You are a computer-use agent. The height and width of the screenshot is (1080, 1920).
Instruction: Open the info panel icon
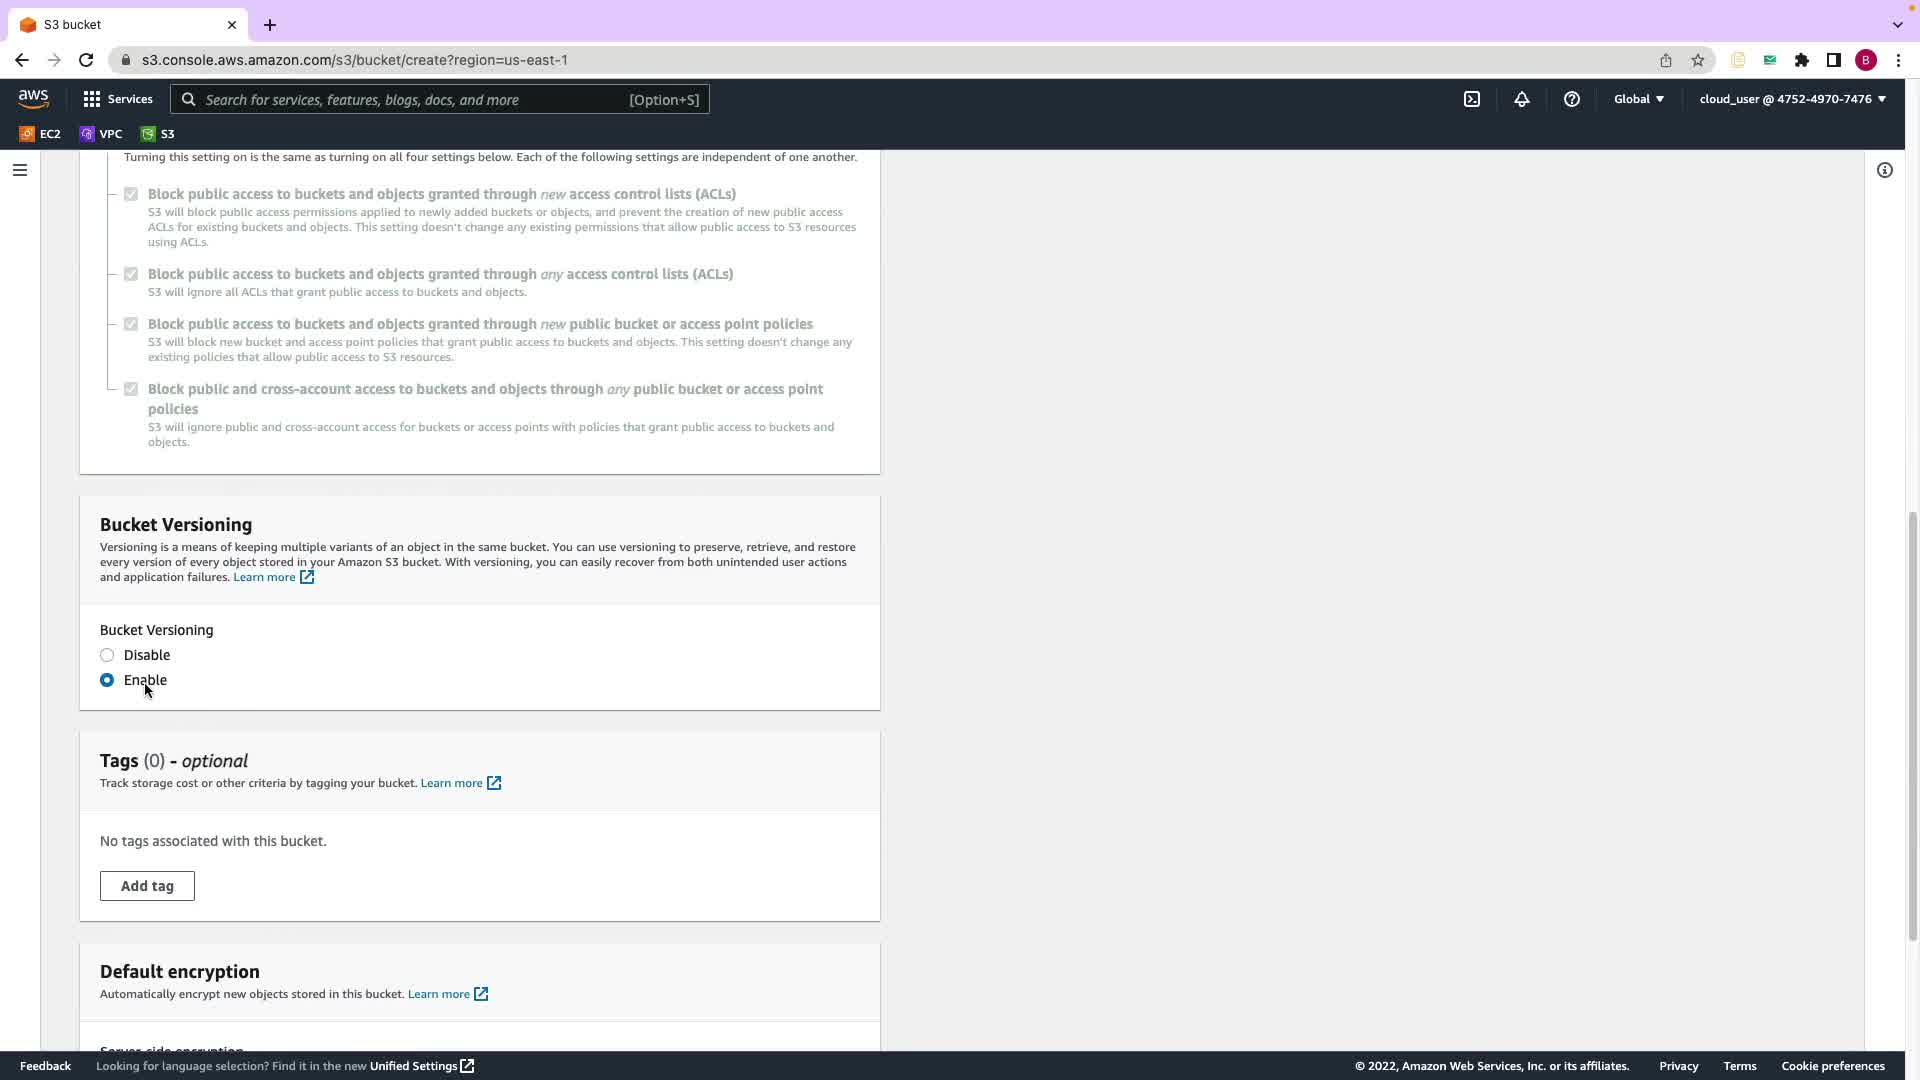(x=1885, y=170)
